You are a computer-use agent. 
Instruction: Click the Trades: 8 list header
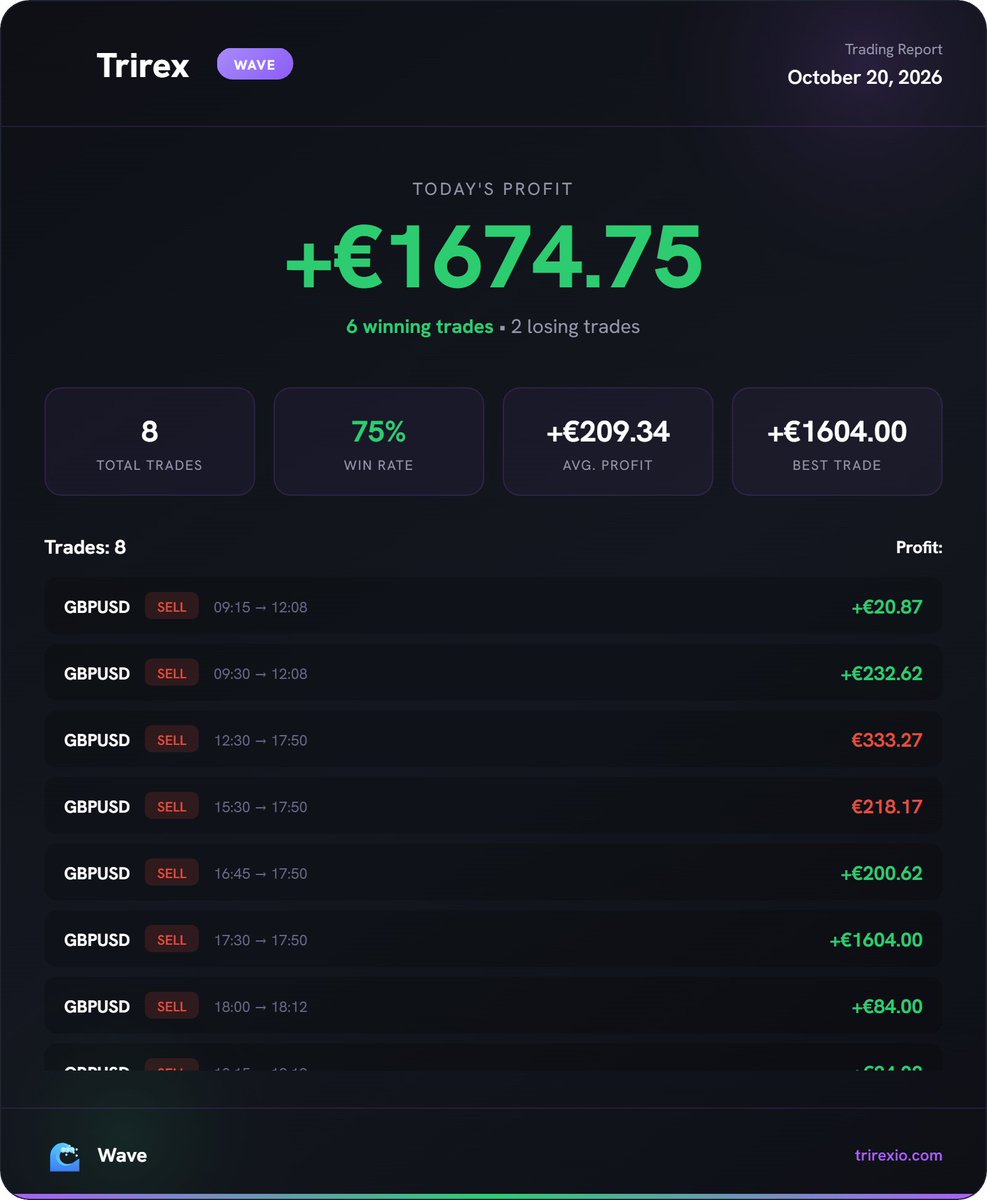point(85,547)
